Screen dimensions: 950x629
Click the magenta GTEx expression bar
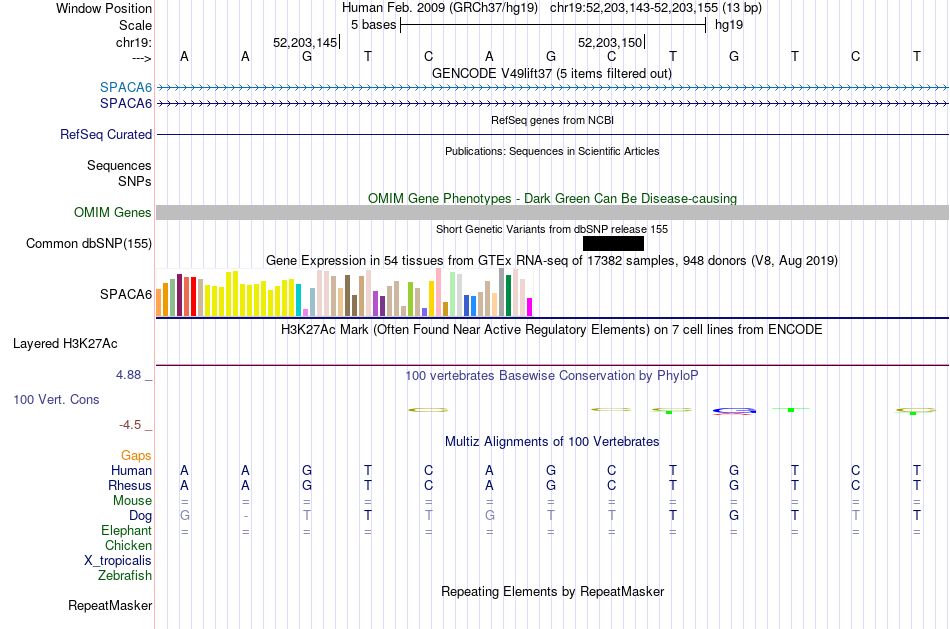(530, 307)
